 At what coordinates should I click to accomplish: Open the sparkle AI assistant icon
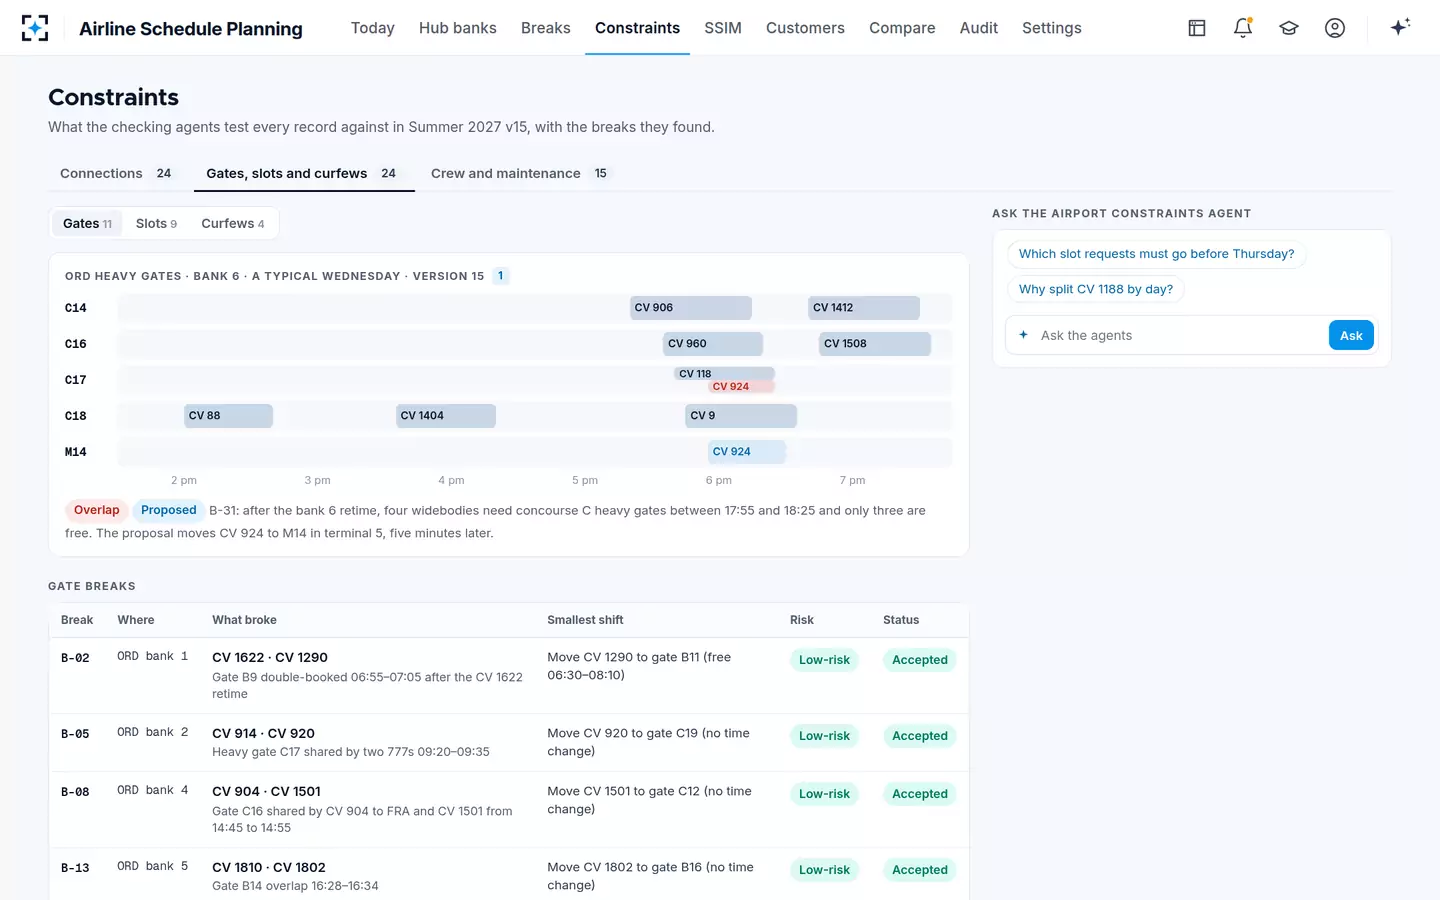tap(1400, 27)
